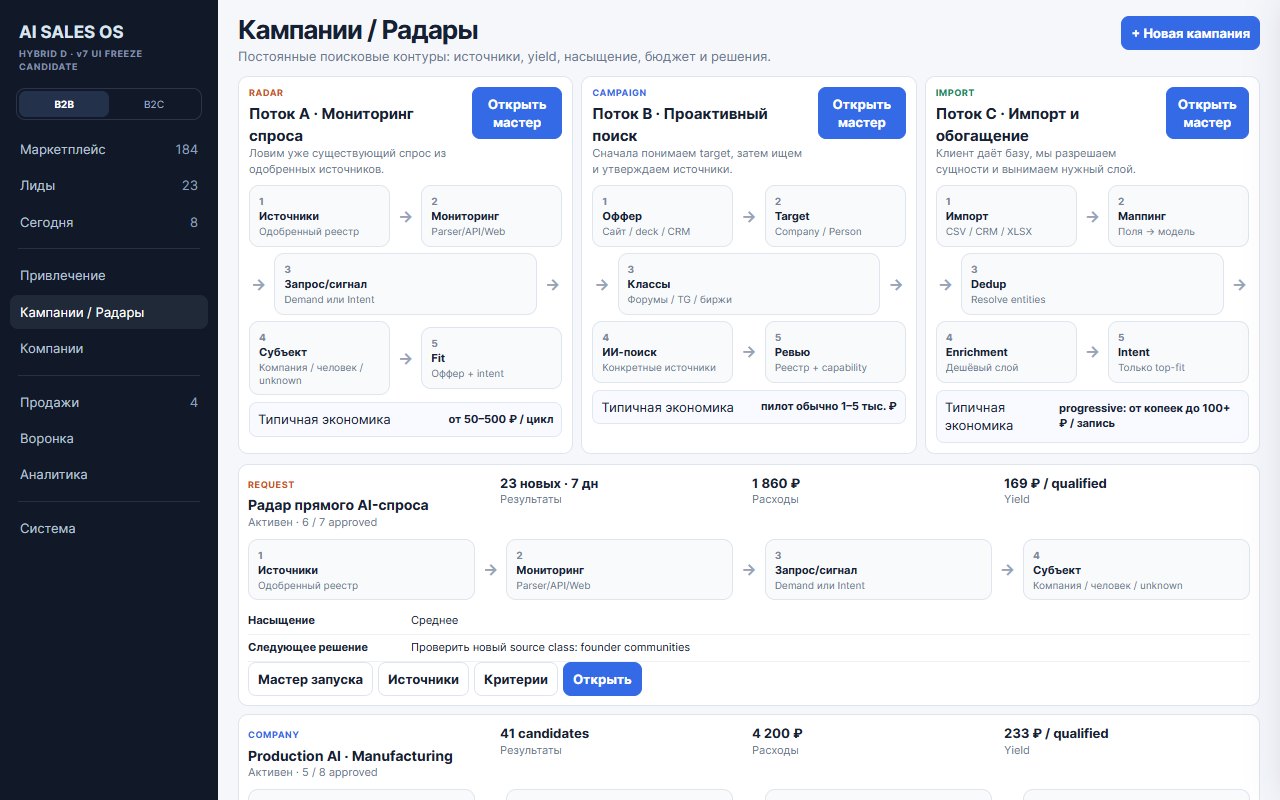
Task: Open Воронка in the sidebar
Action: click(109, 438)
